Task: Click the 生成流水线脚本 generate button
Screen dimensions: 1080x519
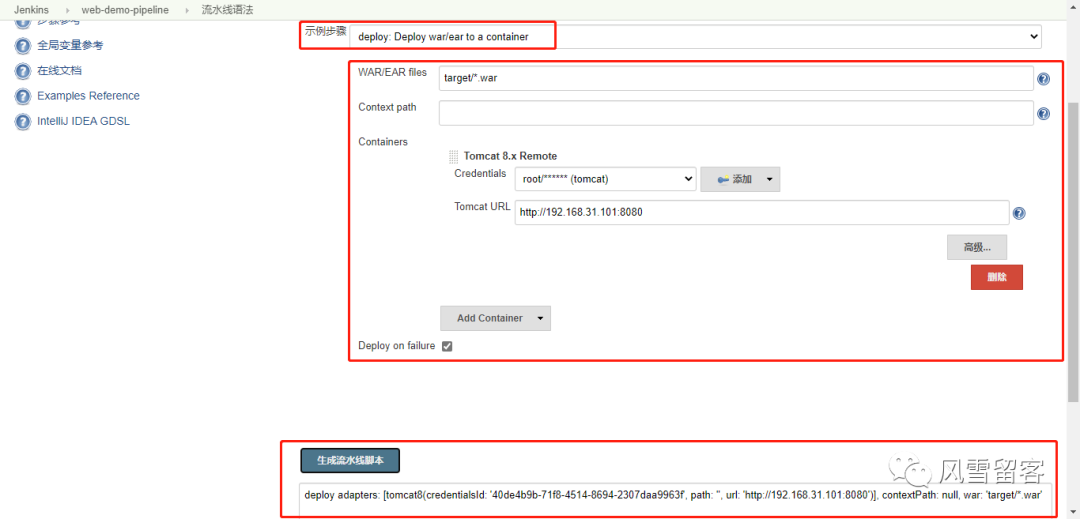Action: click(350, 461)
